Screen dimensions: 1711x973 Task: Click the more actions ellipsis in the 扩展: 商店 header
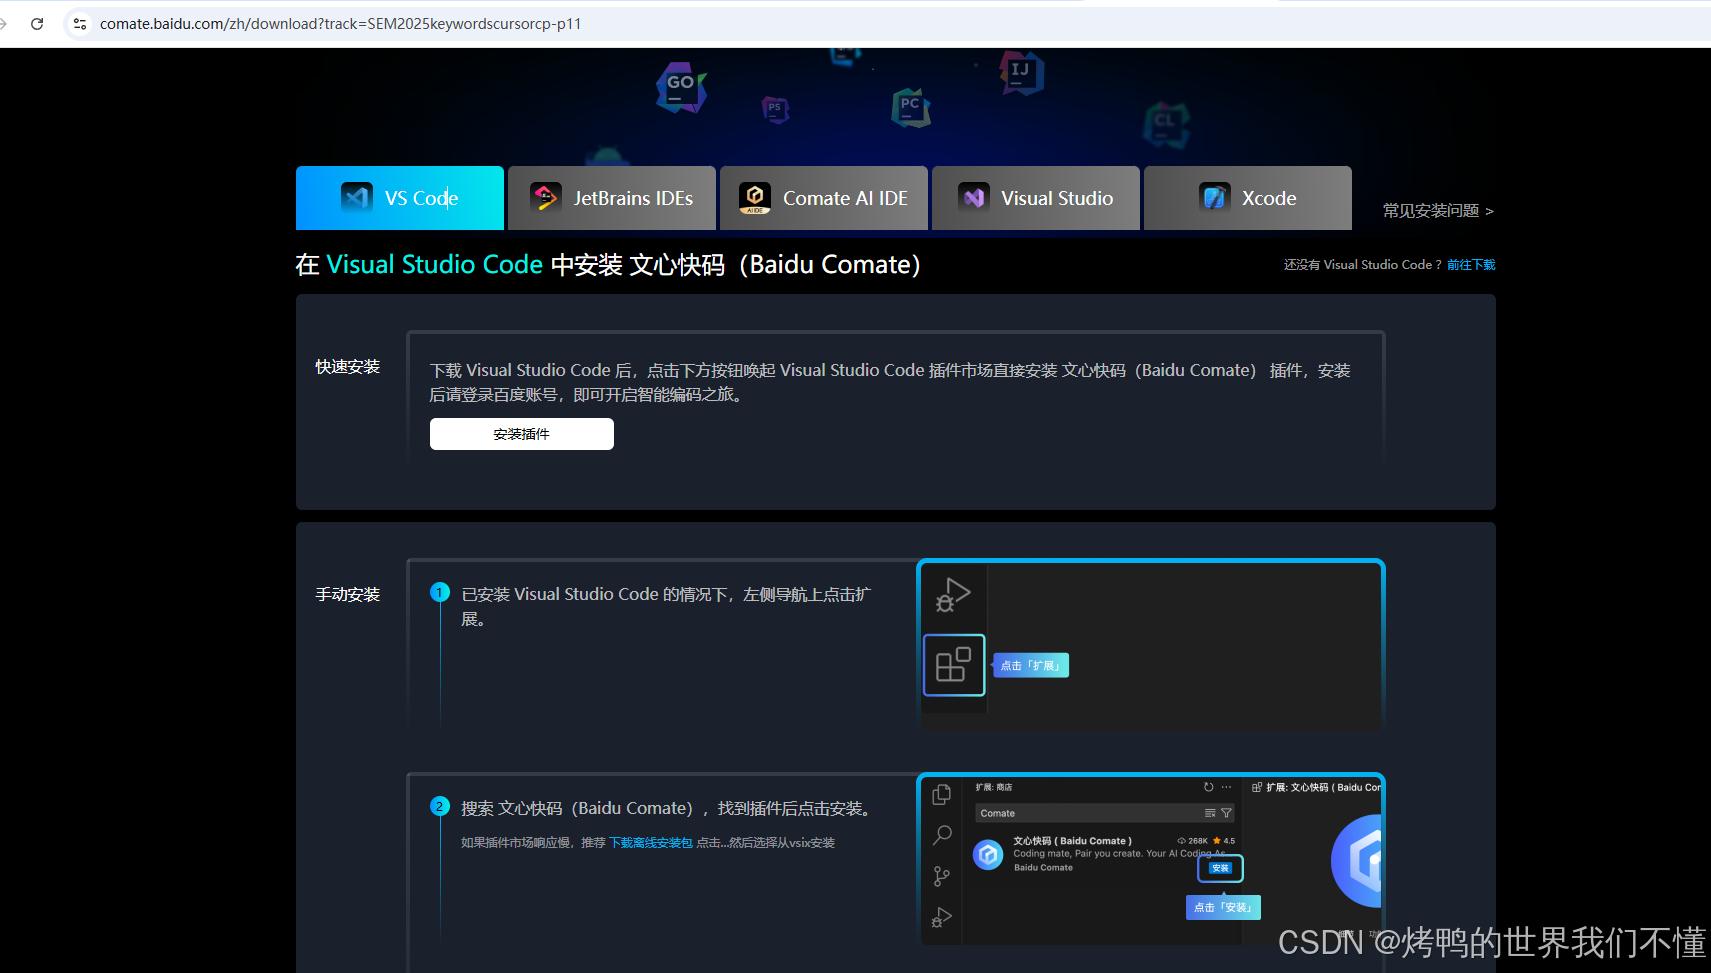(1227, 787)
